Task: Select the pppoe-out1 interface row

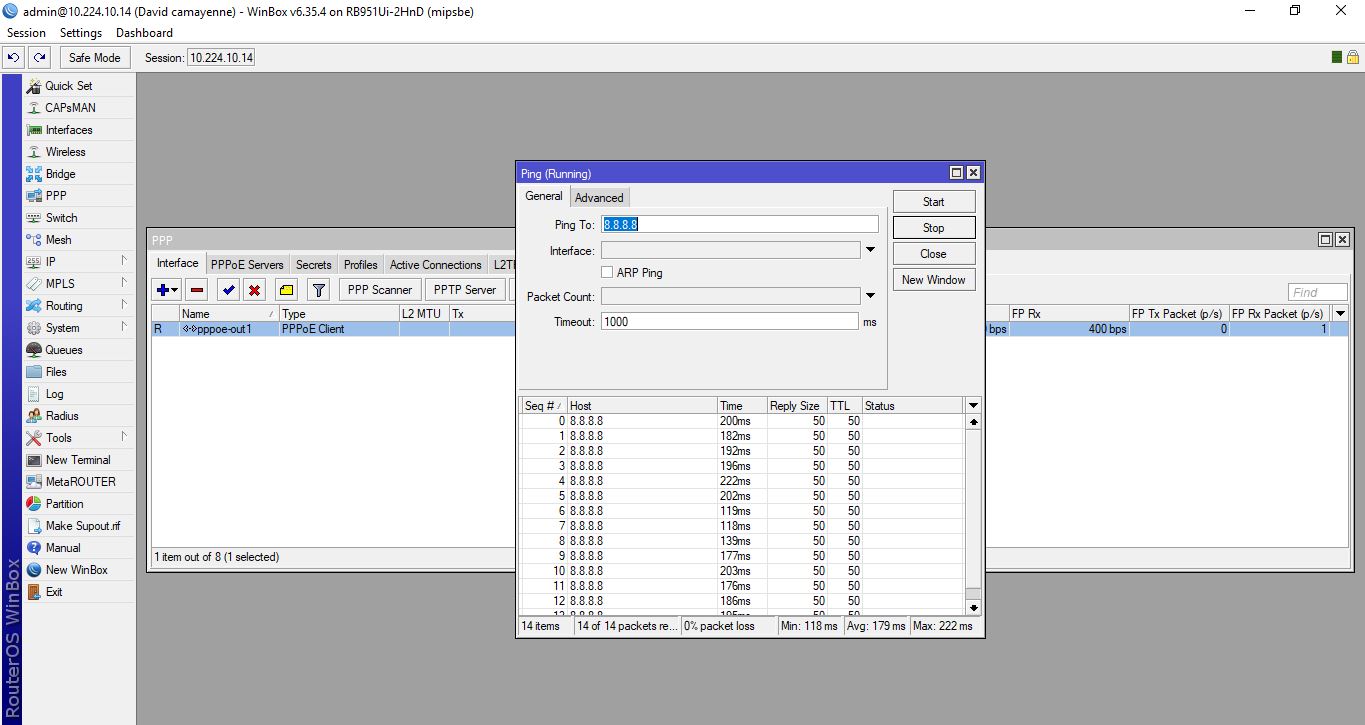Action: pyautogui.click(x=750, y=329)
